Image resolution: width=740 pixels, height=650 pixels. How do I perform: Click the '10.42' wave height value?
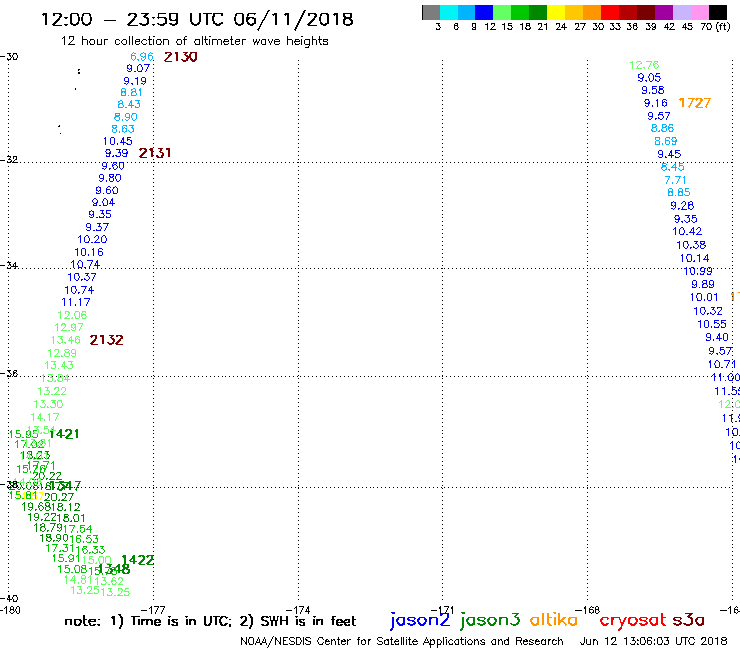pyautogui.click(x=687, y=231)
